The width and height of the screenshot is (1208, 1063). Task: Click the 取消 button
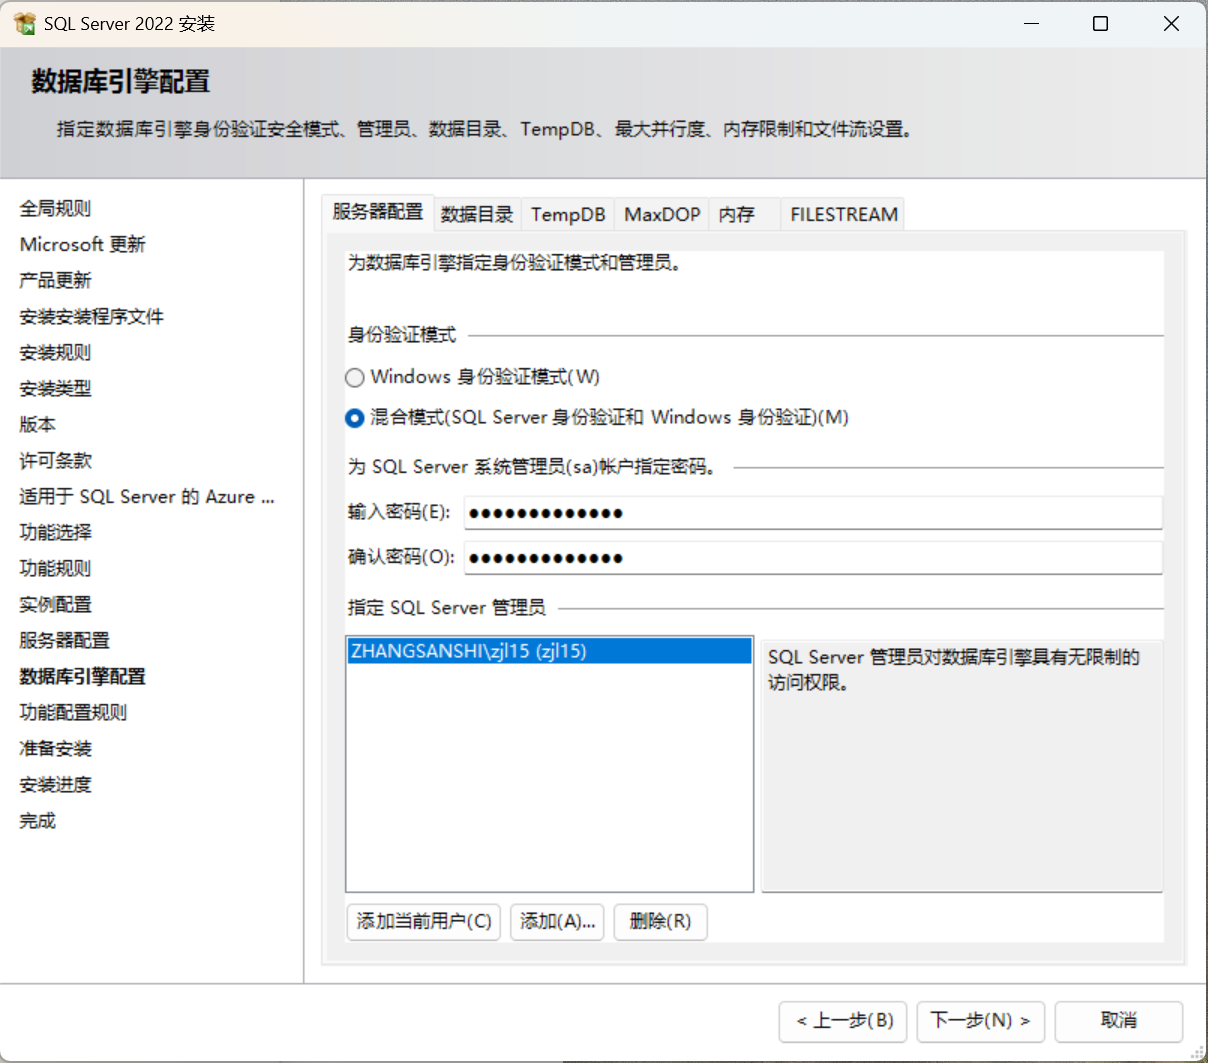pos(1118,1021)
